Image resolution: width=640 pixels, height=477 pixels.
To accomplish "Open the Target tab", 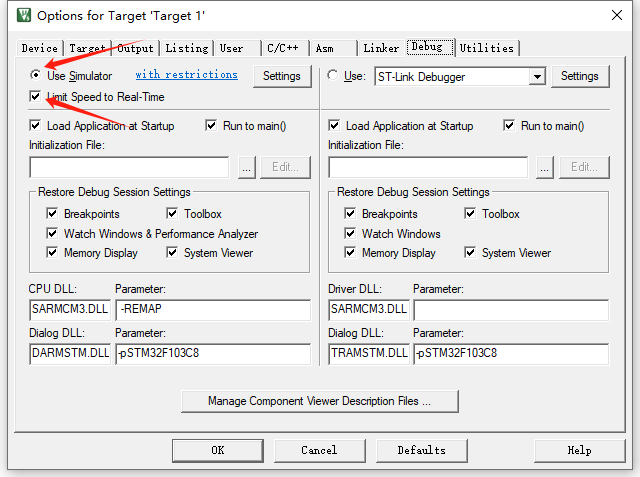I will [x=87, y=48].
